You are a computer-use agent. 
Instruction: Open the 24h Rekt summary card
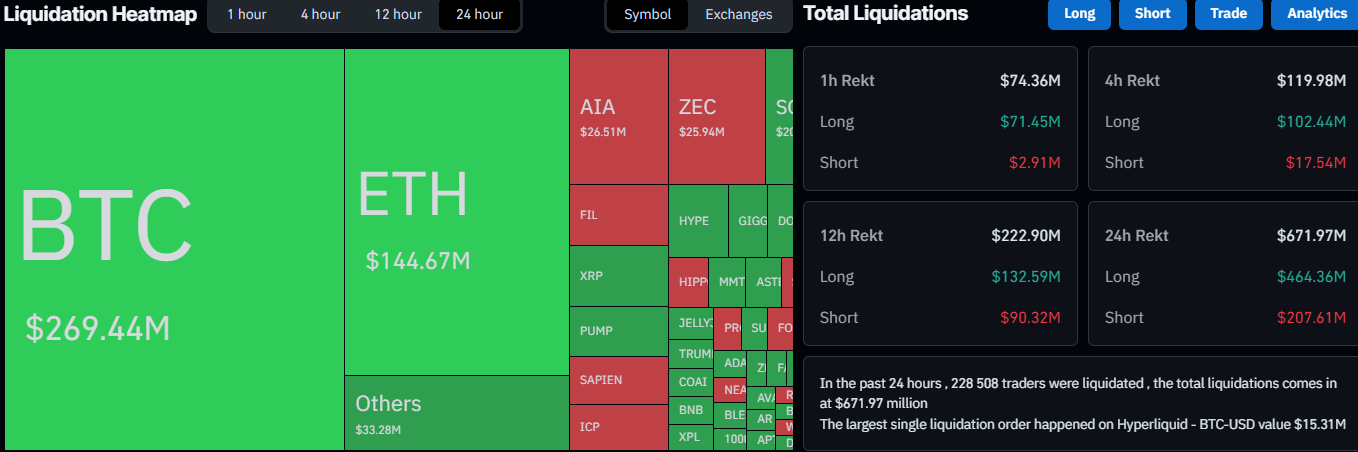pos(1223,273)
